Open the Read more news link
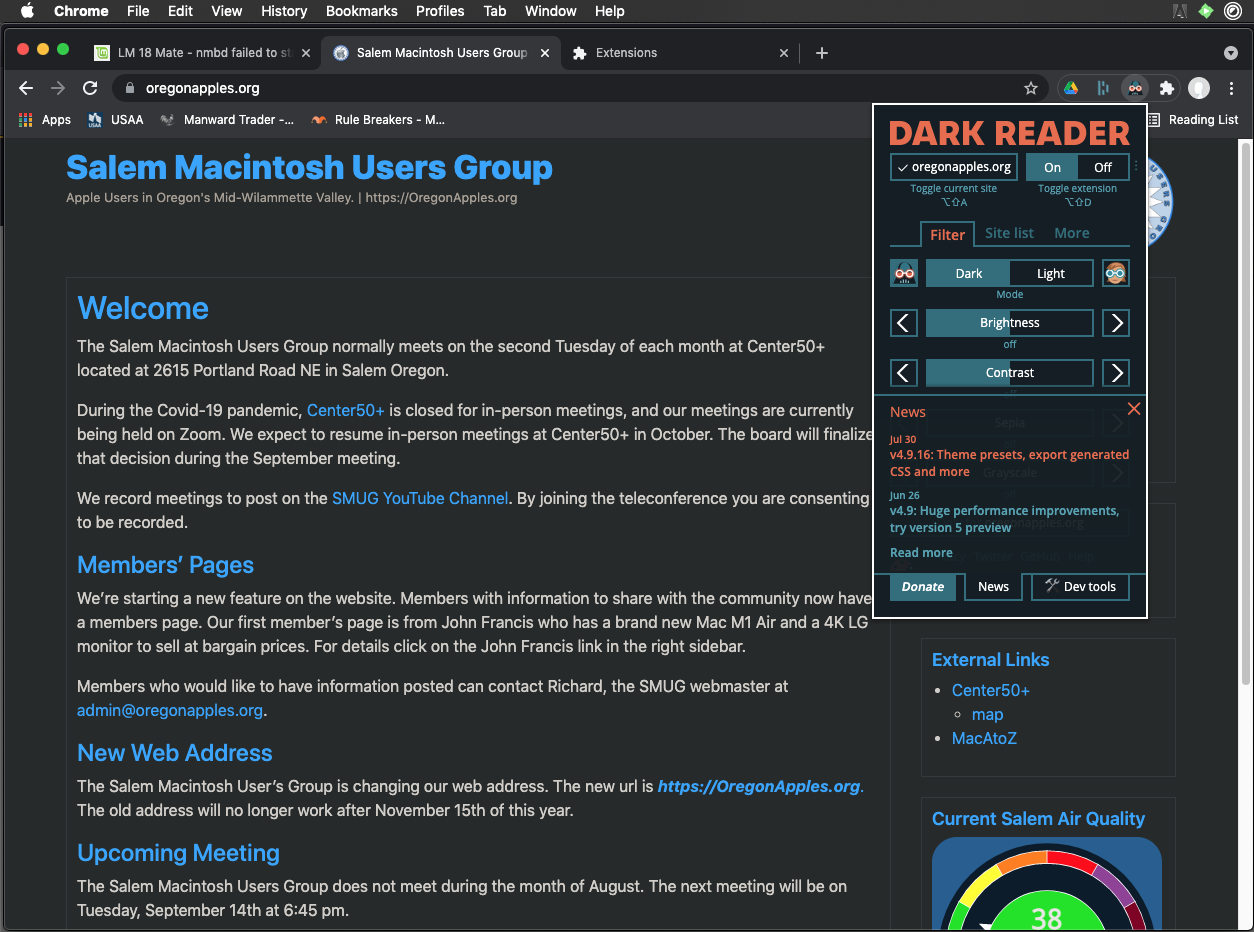 [921, 553]
